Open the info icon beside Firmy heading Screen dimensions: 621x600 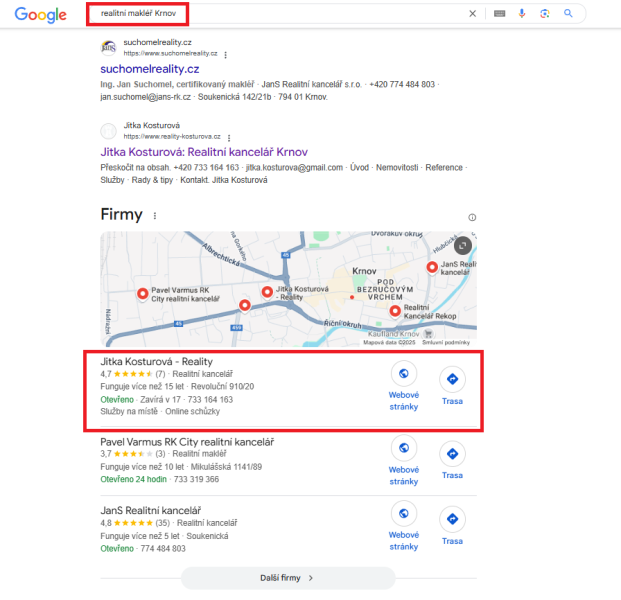coord(472,217)
